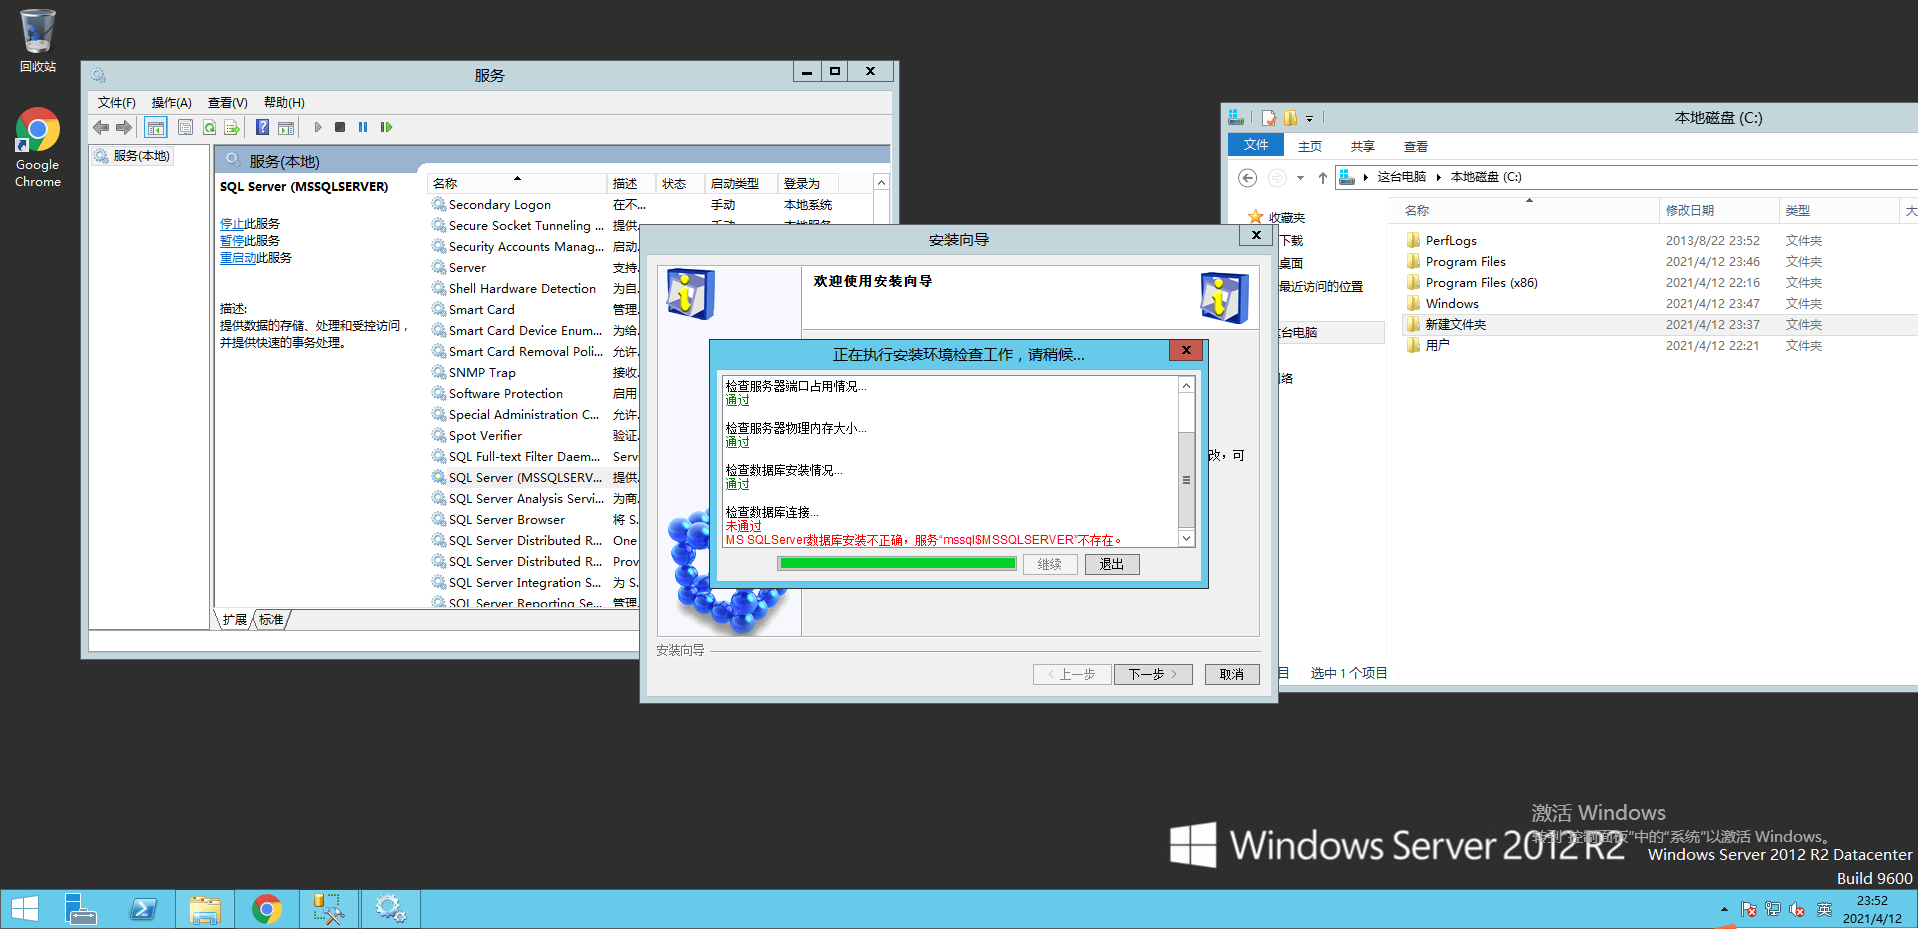Click the New Folder icon in Explorer's title bar
1918x929 pixels.
point(1290,118)
